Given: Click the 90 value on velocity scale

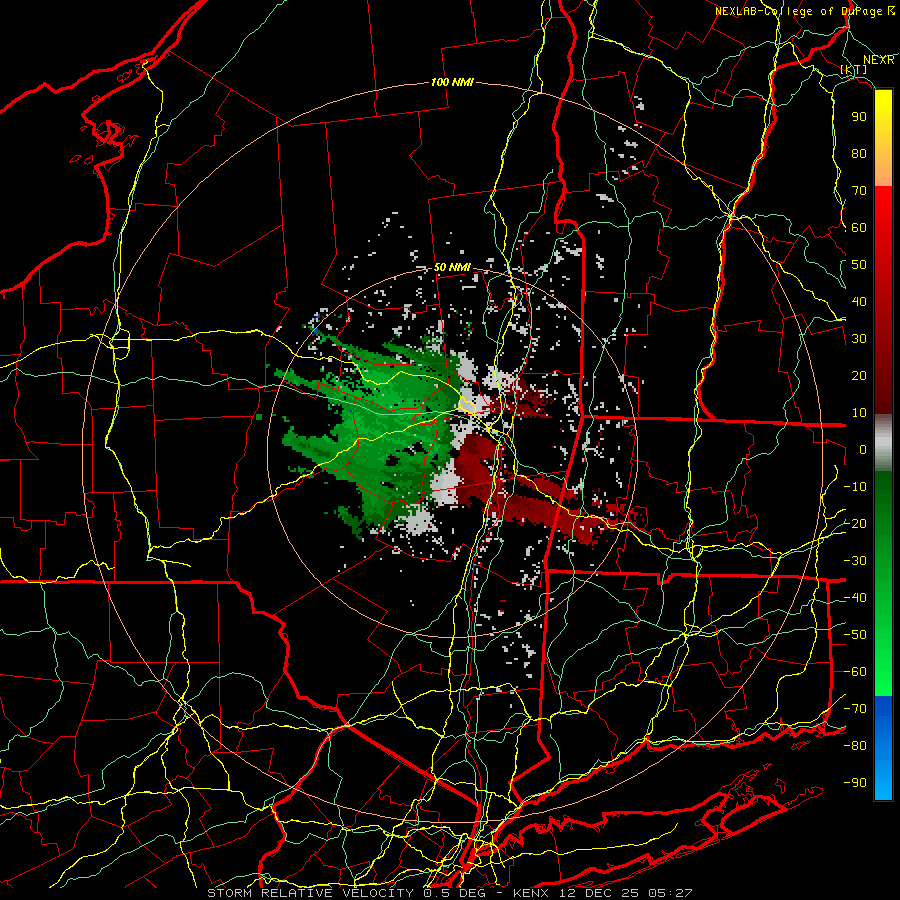Looking at the screenshot, I should (859, 117).
